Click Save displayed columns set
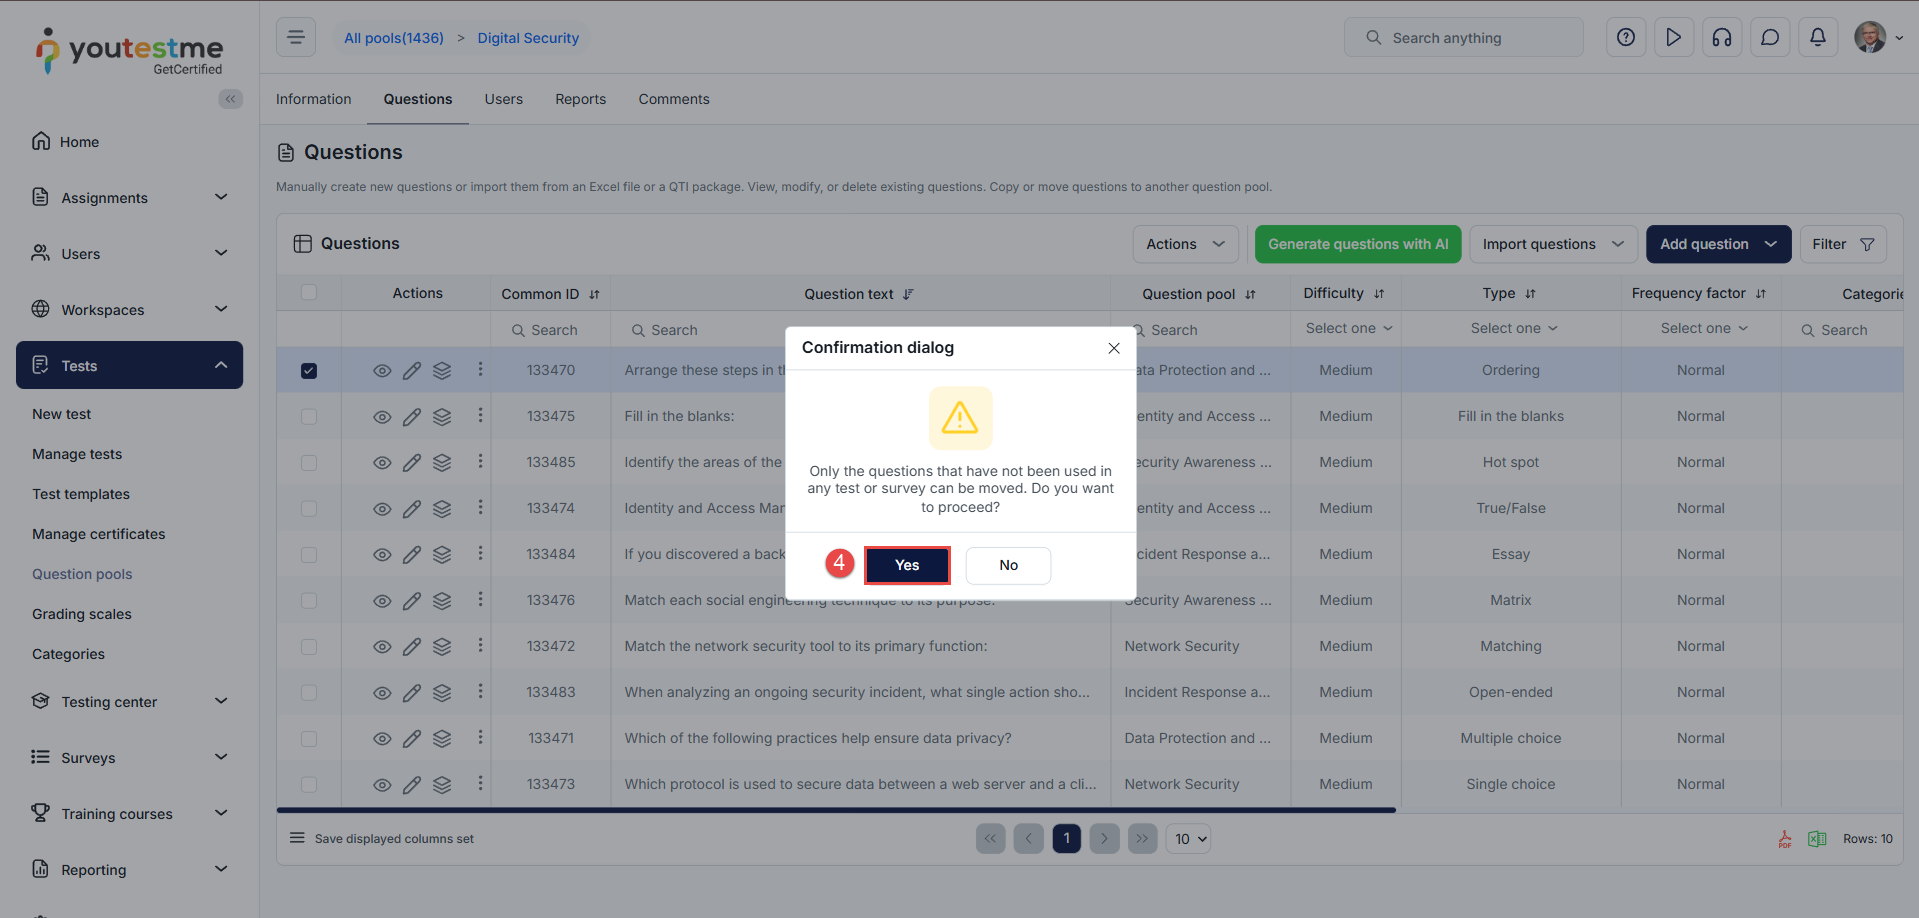This screenshot has width=1919, height=918. point(394,839)
